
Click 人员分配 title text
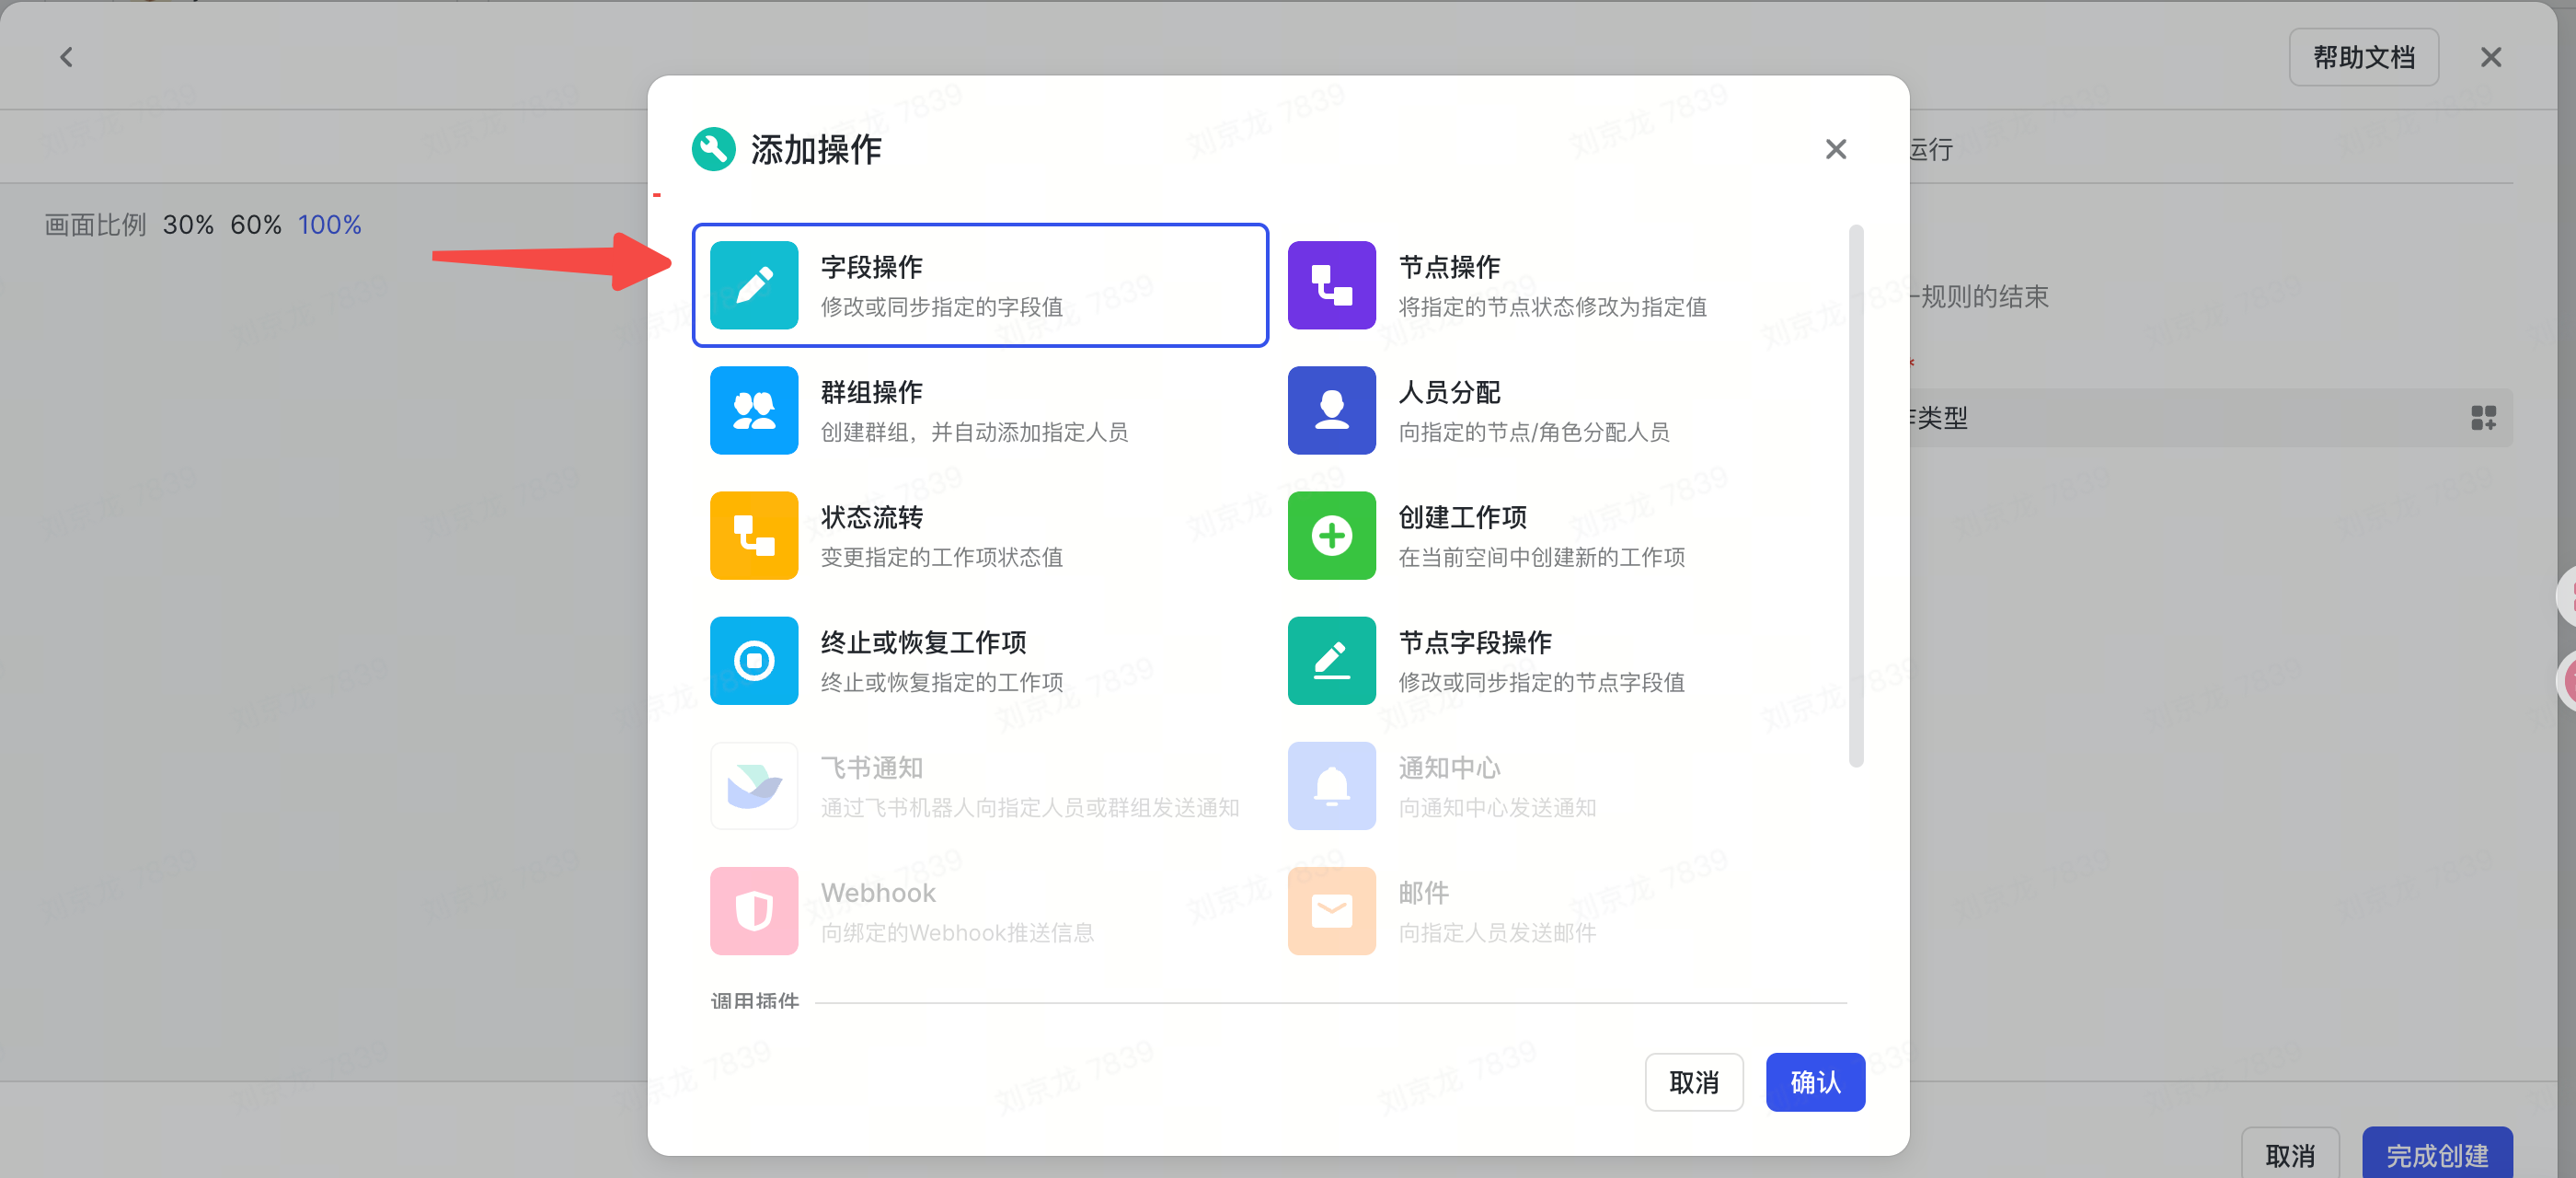[x=1449, y=392]
